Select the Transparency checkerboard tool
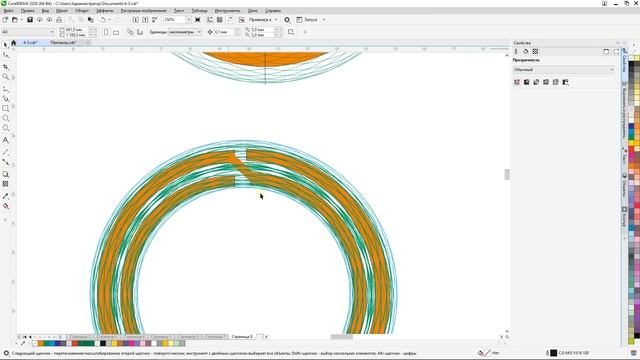Image resolution: width=640 pixels, height=360 pixels. point(5,184)
